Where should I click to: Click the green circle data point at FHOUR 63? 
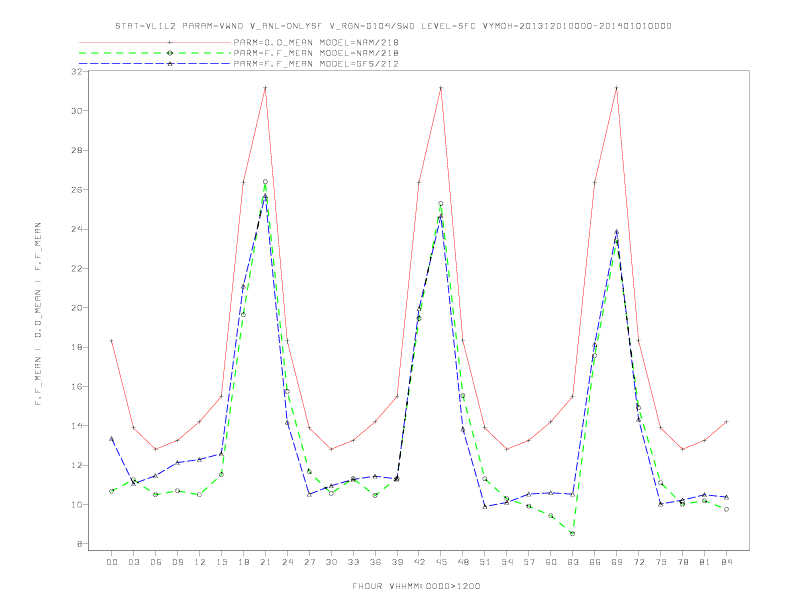pyautogui.click(x=572, y=534)
